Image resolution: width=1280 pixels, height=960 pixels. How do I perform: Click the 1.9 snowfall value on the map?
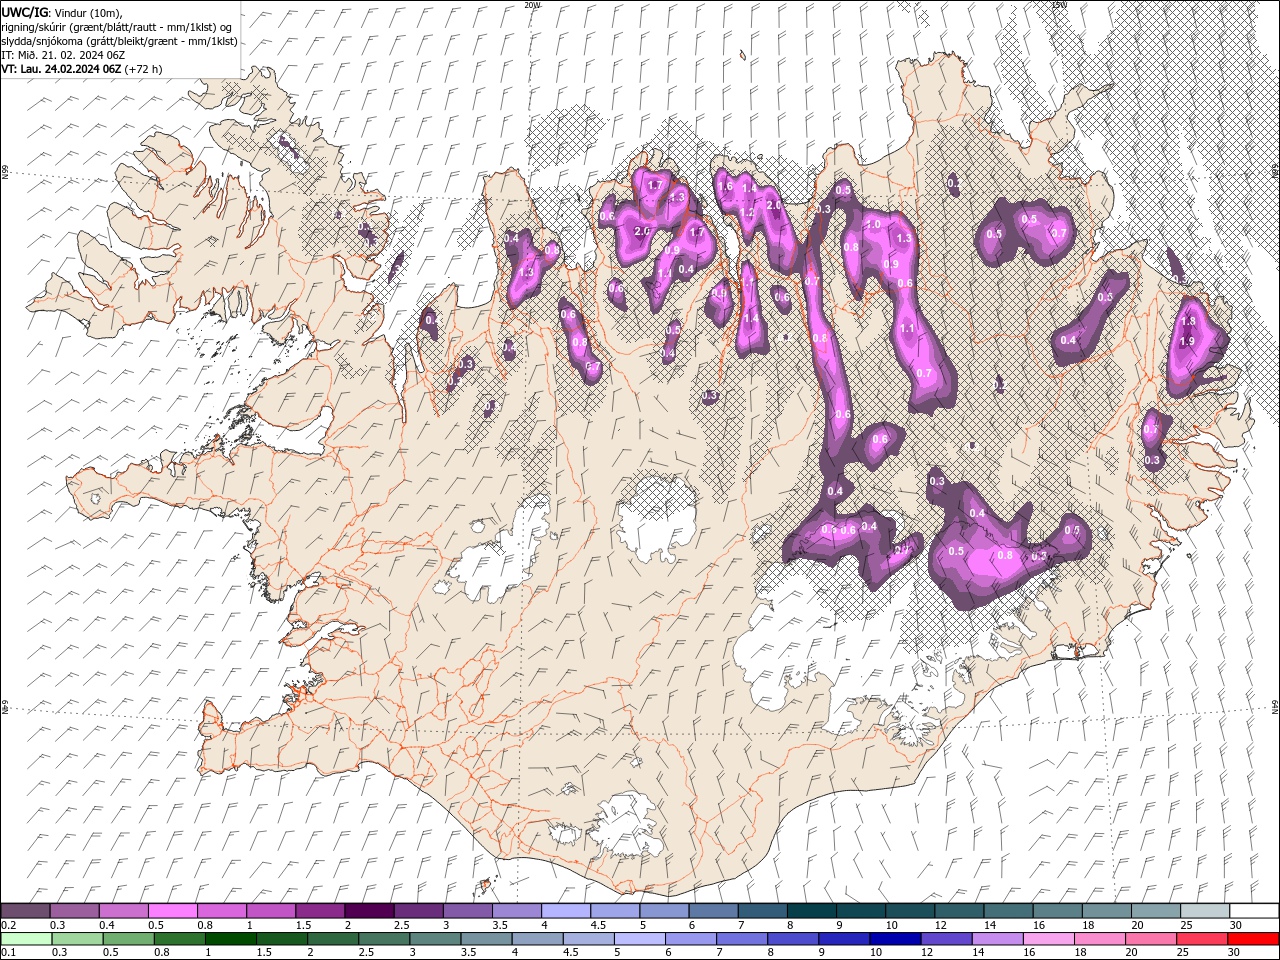1188,341
